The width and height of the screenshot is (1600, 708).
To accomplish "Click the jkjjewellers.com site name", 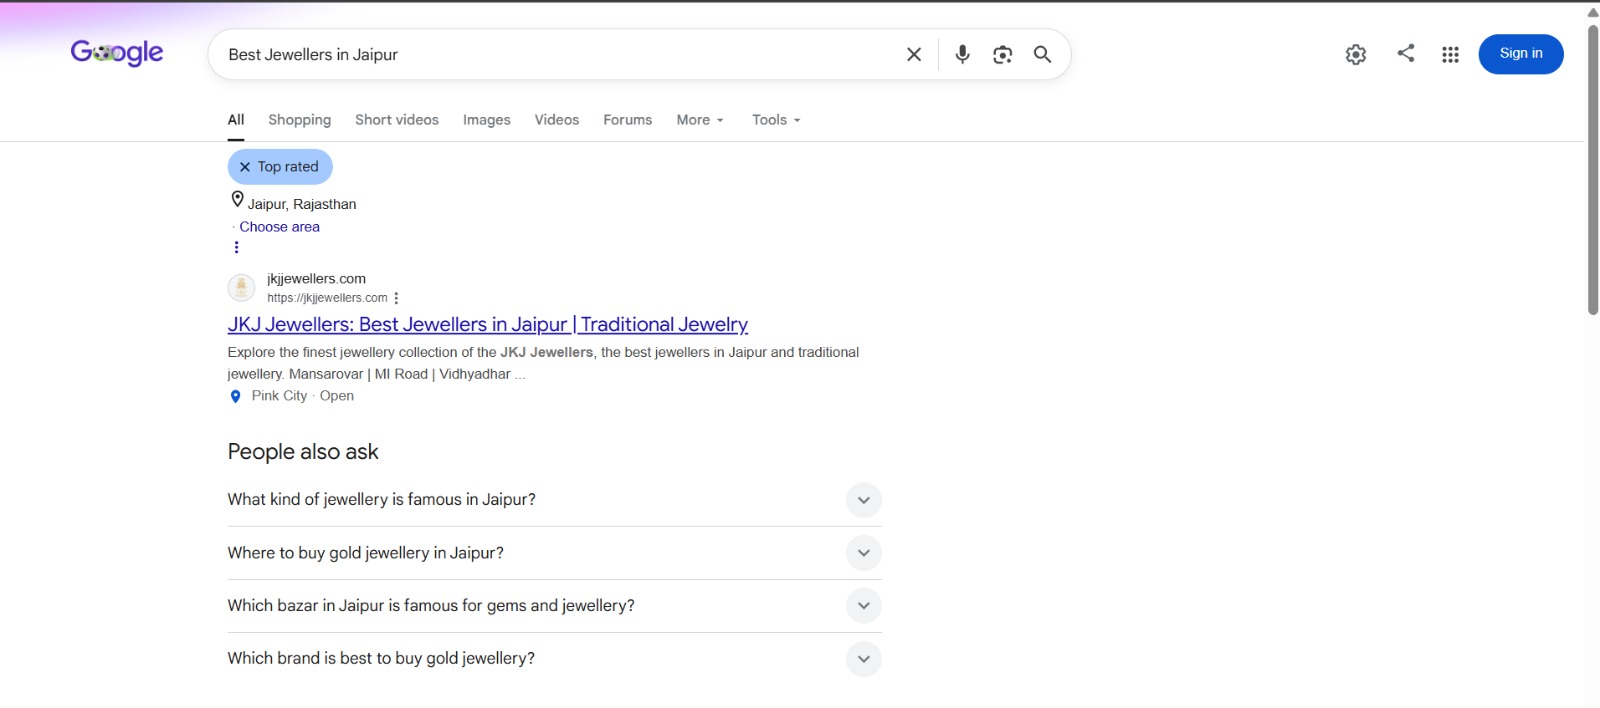I will (316, 279).
